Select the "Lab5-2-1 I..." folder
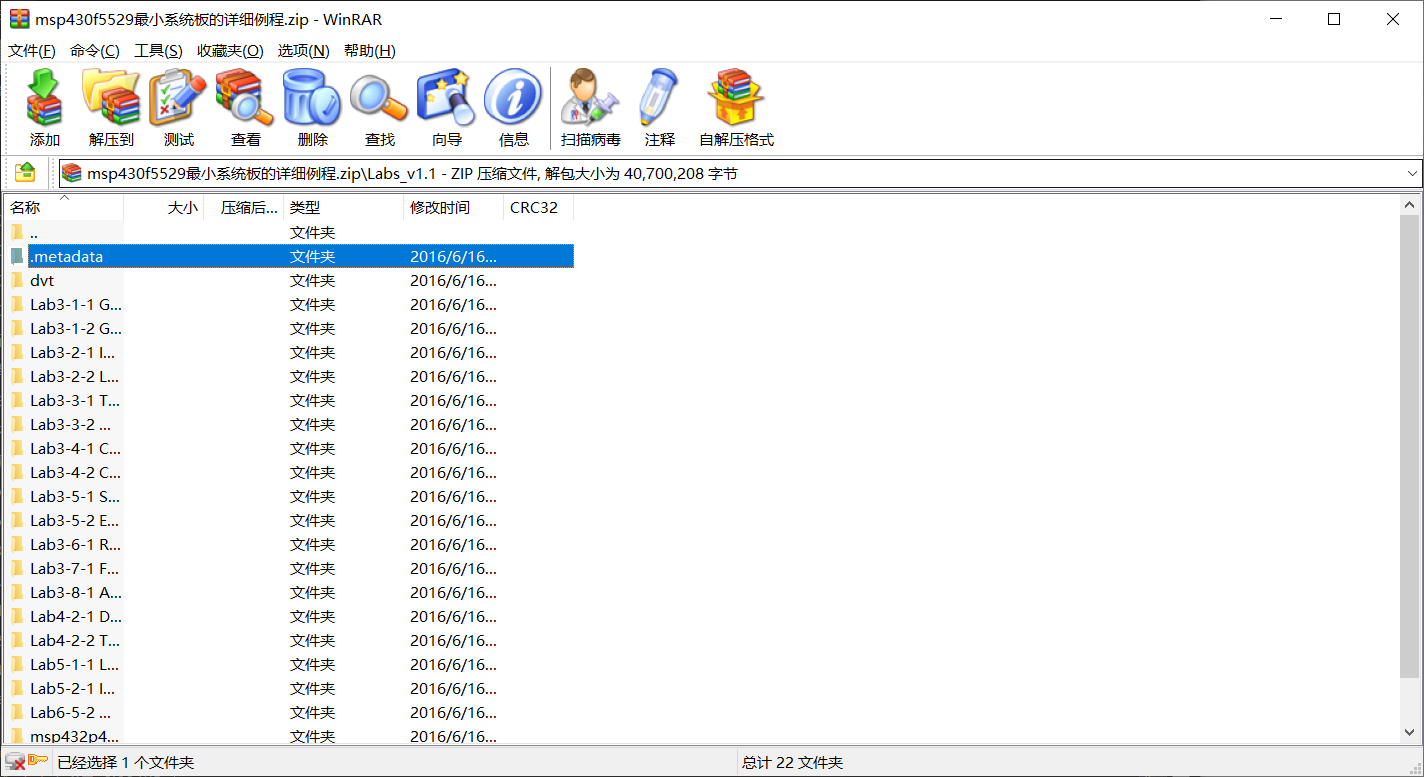This screenshot has width=1424, height=777. [290, 688]
